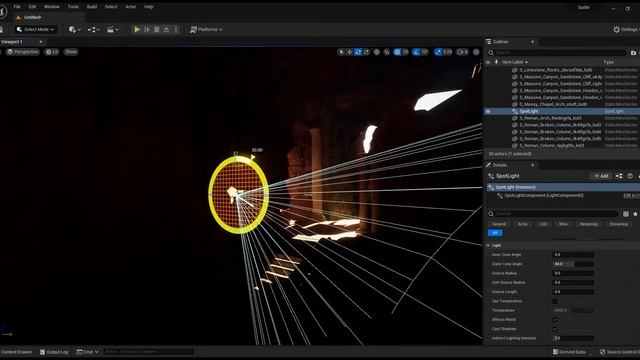Open play options three-dot menu
640x360 pixels.
(x=176, y=29)
